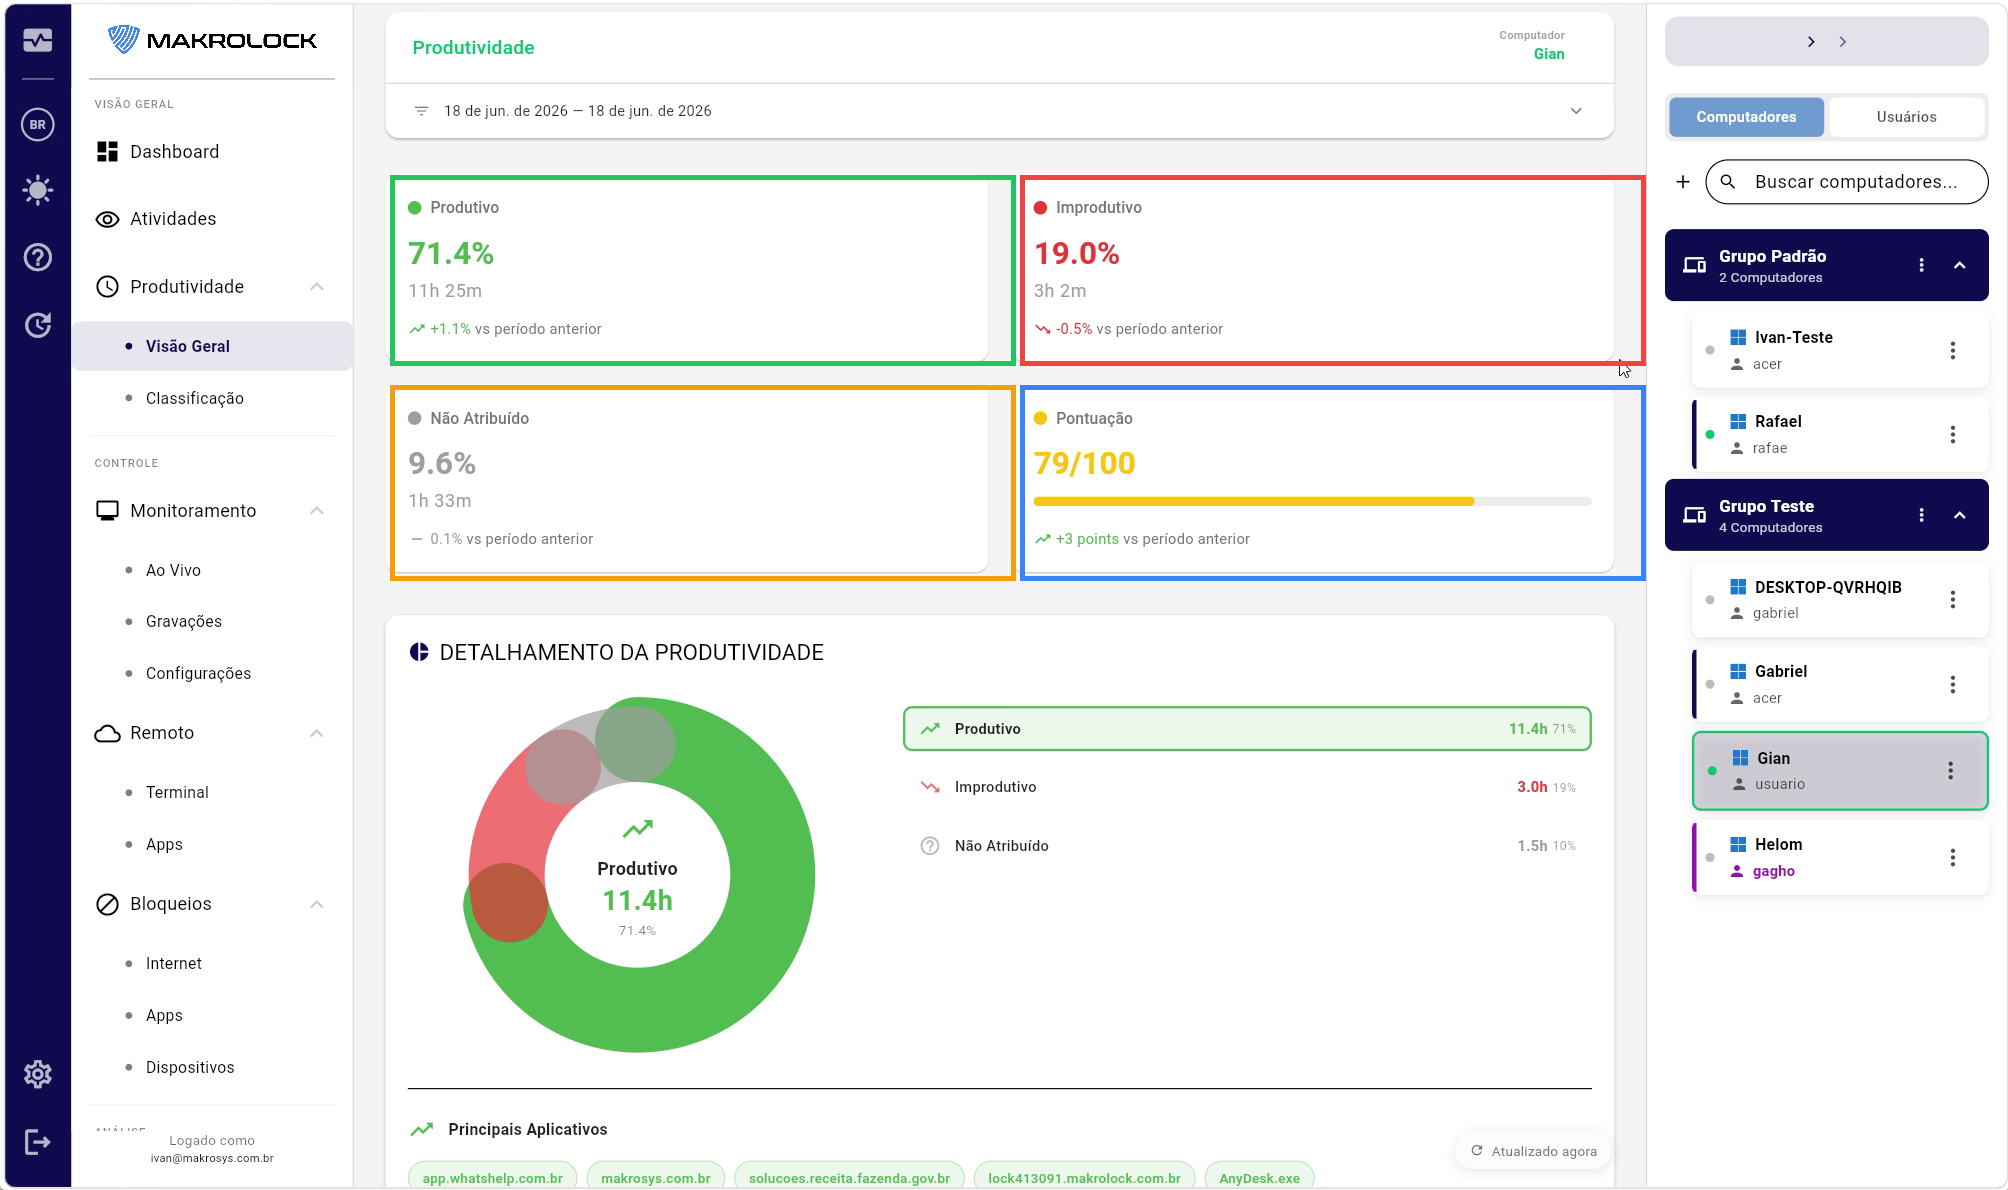Collapse the Monitoramento section
Image resolution: width=2008 pixels, height=1190 pixels.
pos(316,511)
